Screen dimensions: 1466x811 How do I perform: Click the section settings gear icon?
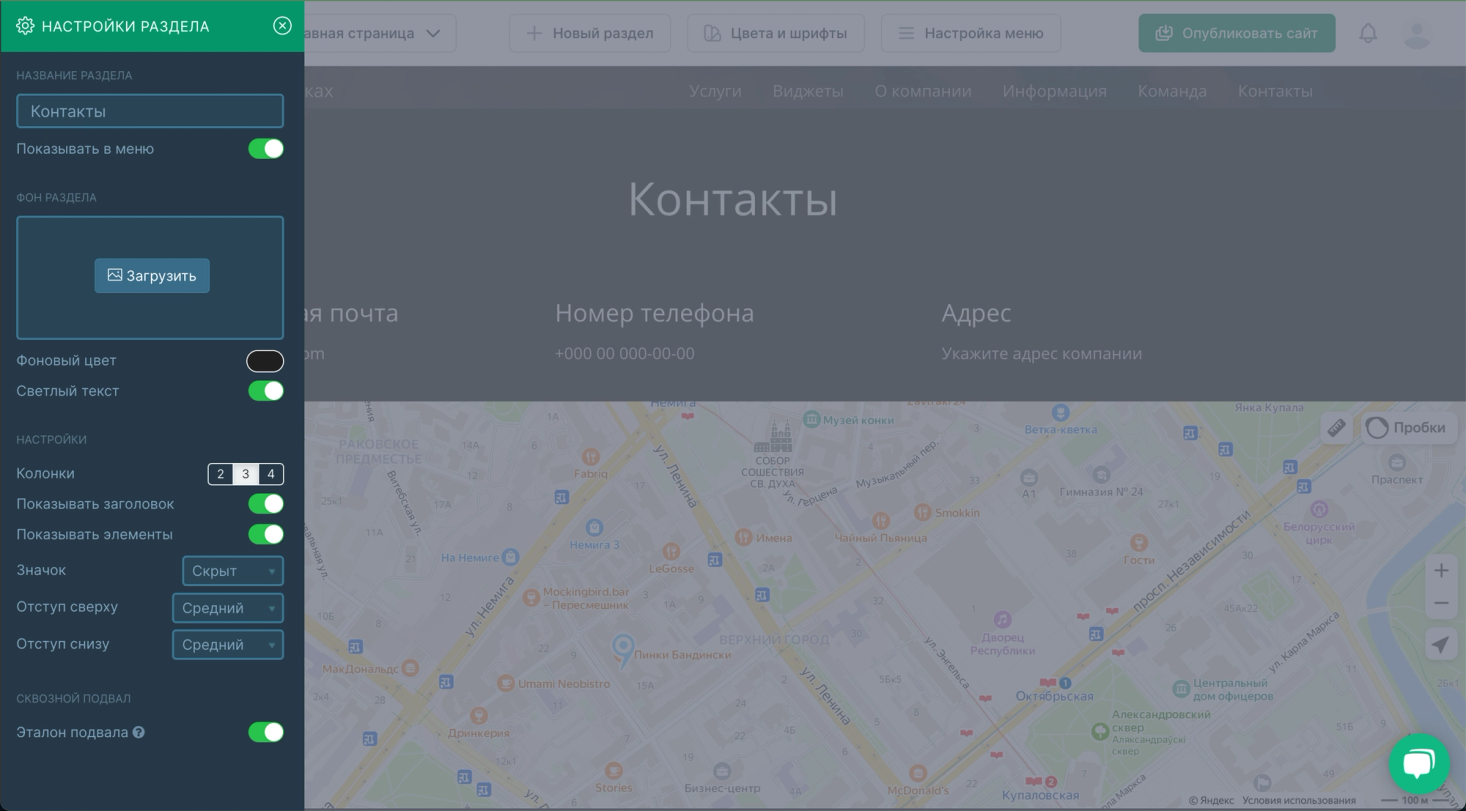(x=25, y=26)
